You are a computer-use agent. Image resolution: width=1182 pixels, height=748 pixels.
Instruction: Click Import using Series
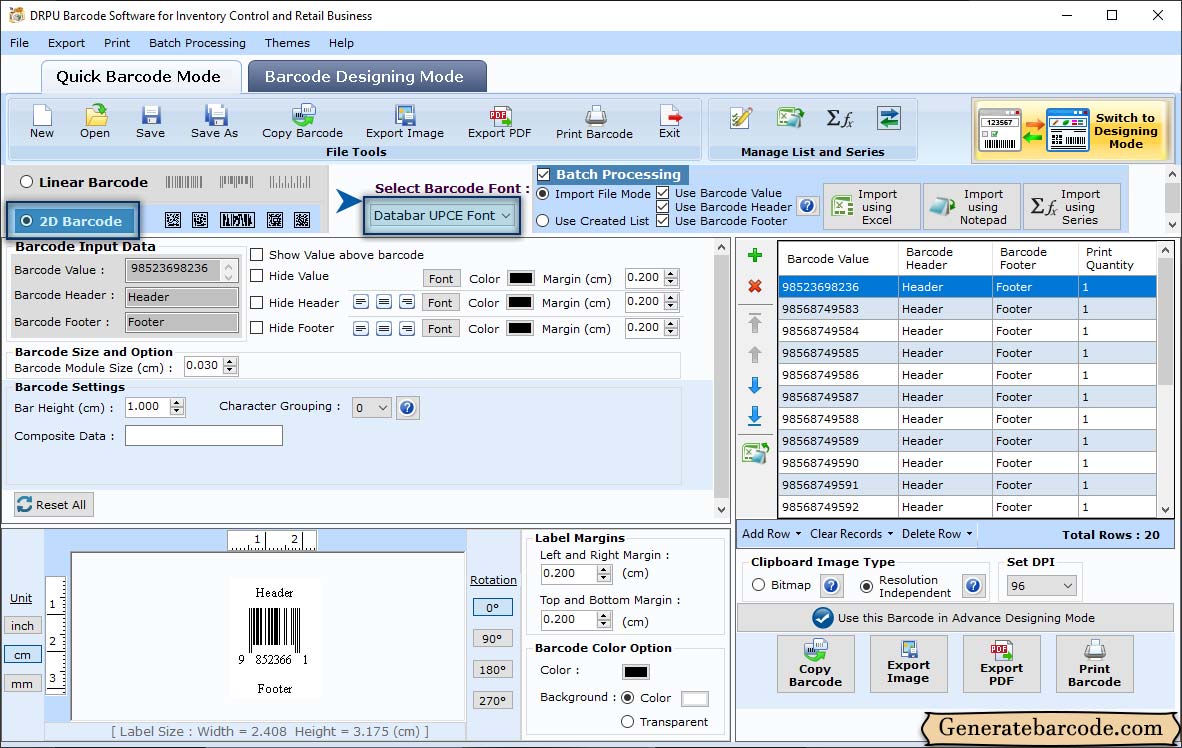(x=1072, y=207)
